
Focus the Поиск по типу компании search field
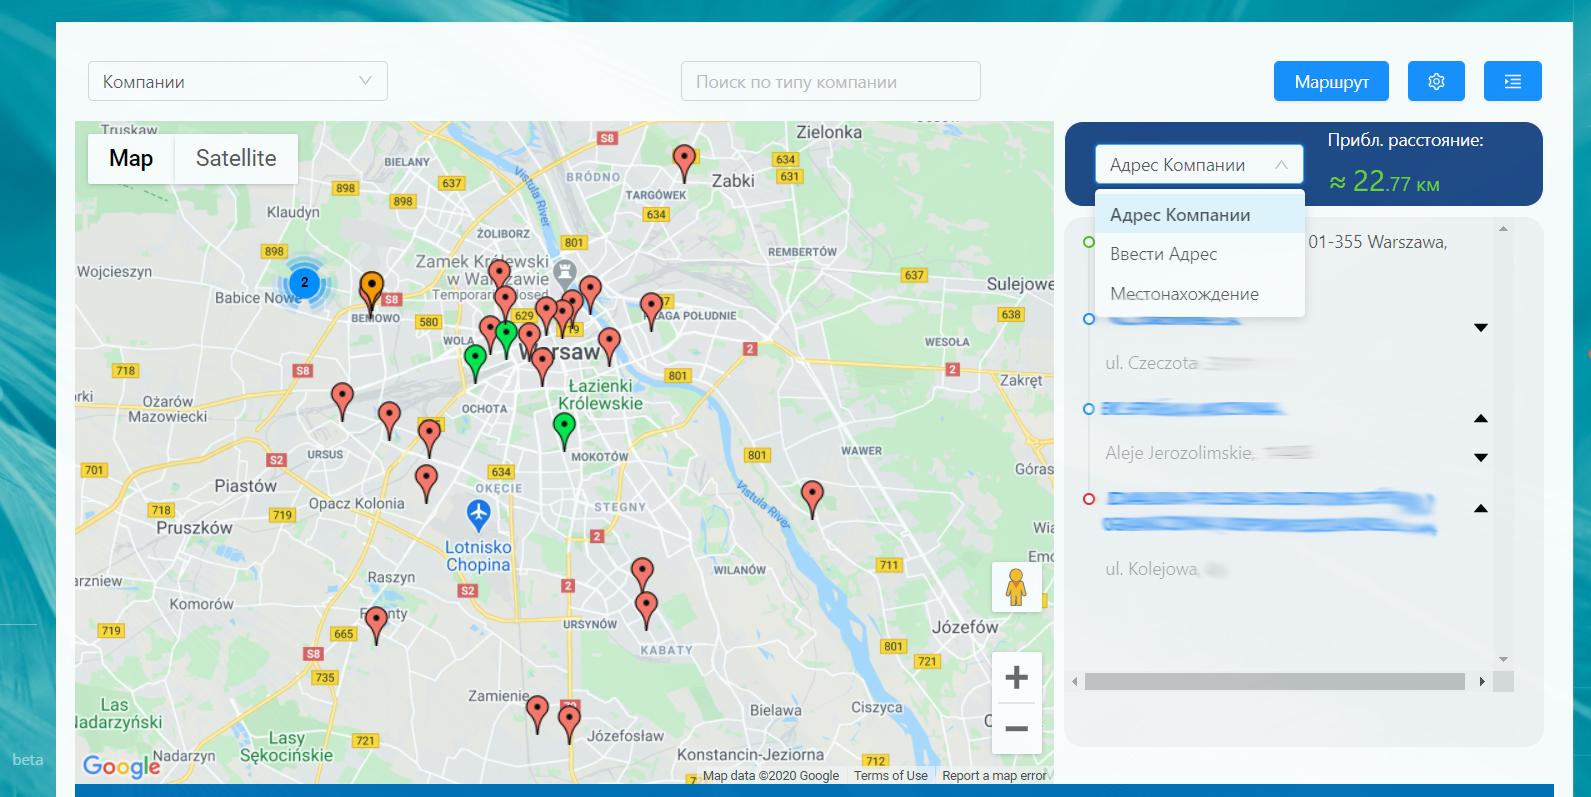click(x=831, y=81)
